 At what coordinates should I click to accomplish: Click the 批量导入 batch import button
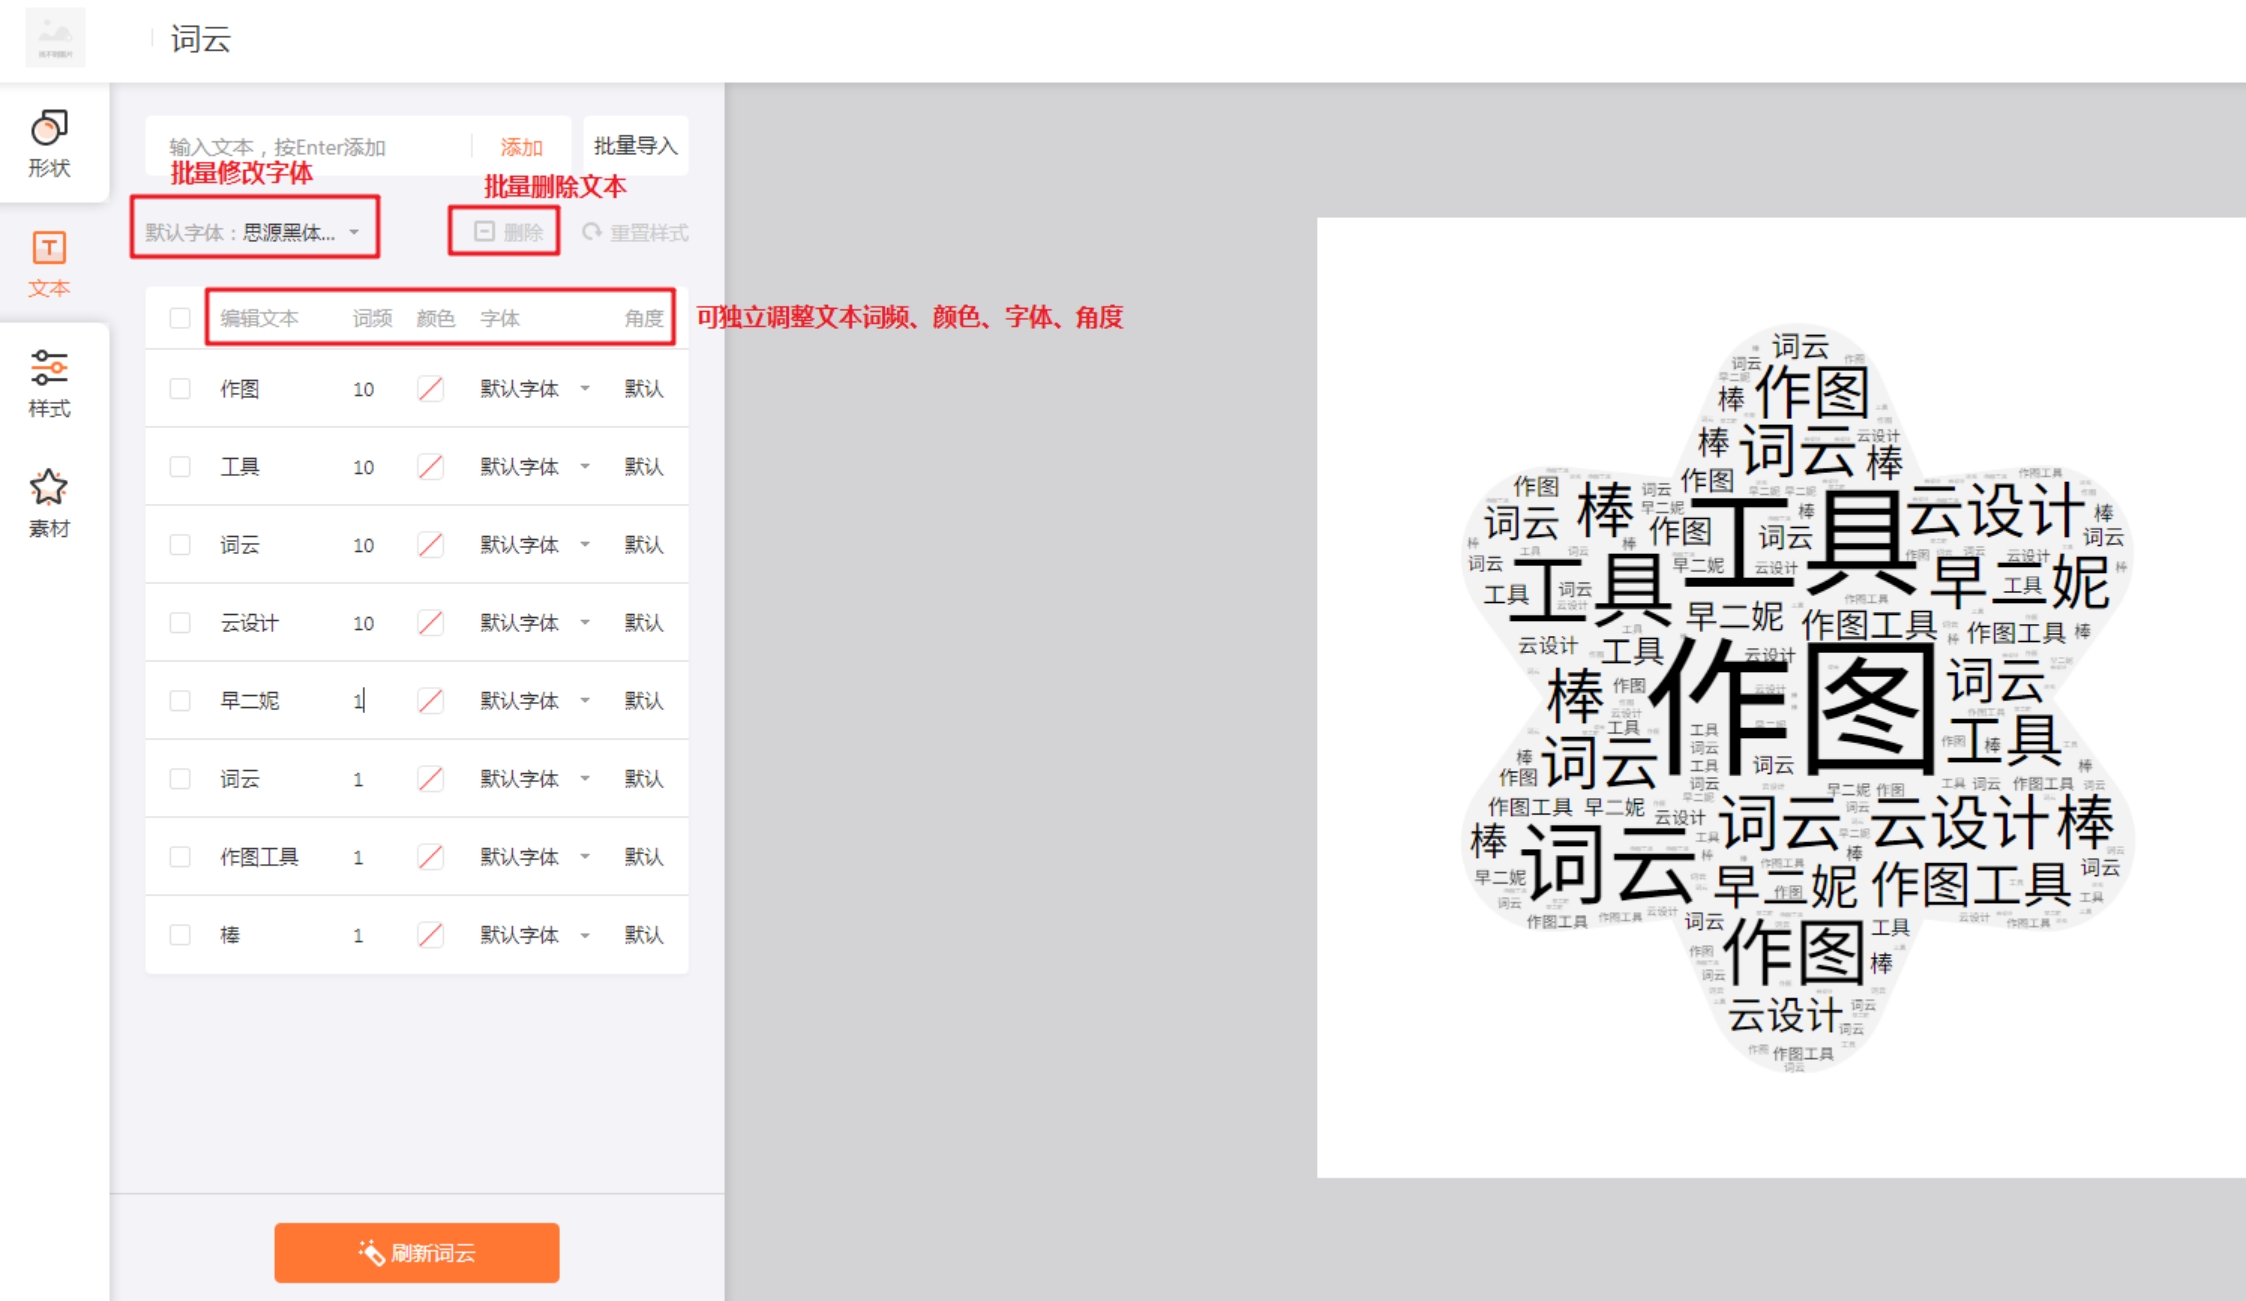[x=635, y=145]
